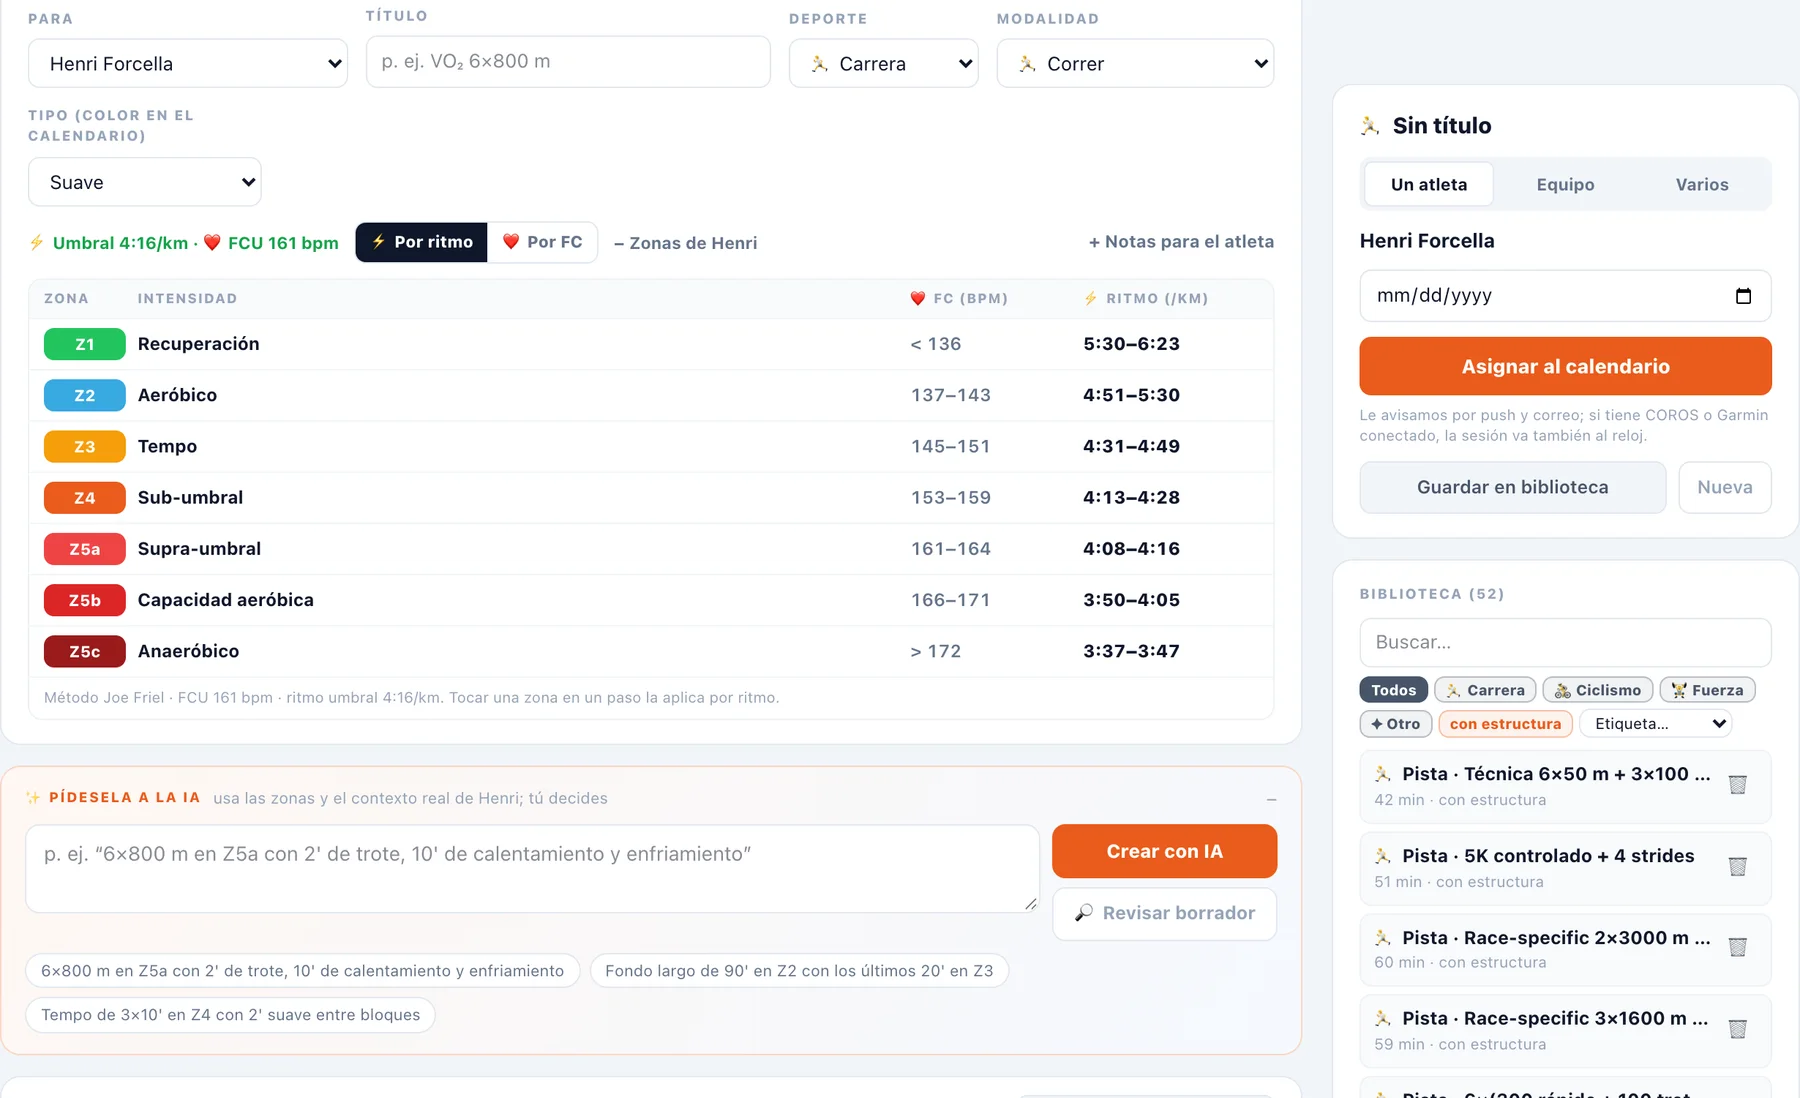Click the Z5c Anaeróbico zone badge
This screenshot has width=1800, height=1098.
click(85, 651)
